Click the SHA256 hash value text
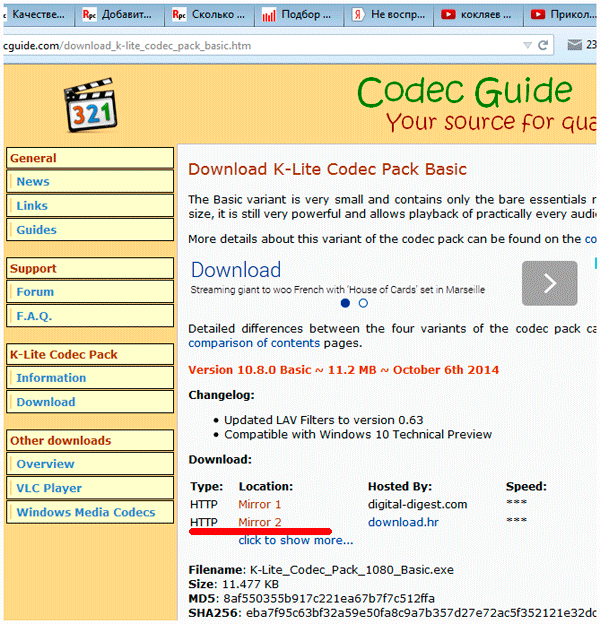This screenshot has width=600, height=624. coord(421,613)
